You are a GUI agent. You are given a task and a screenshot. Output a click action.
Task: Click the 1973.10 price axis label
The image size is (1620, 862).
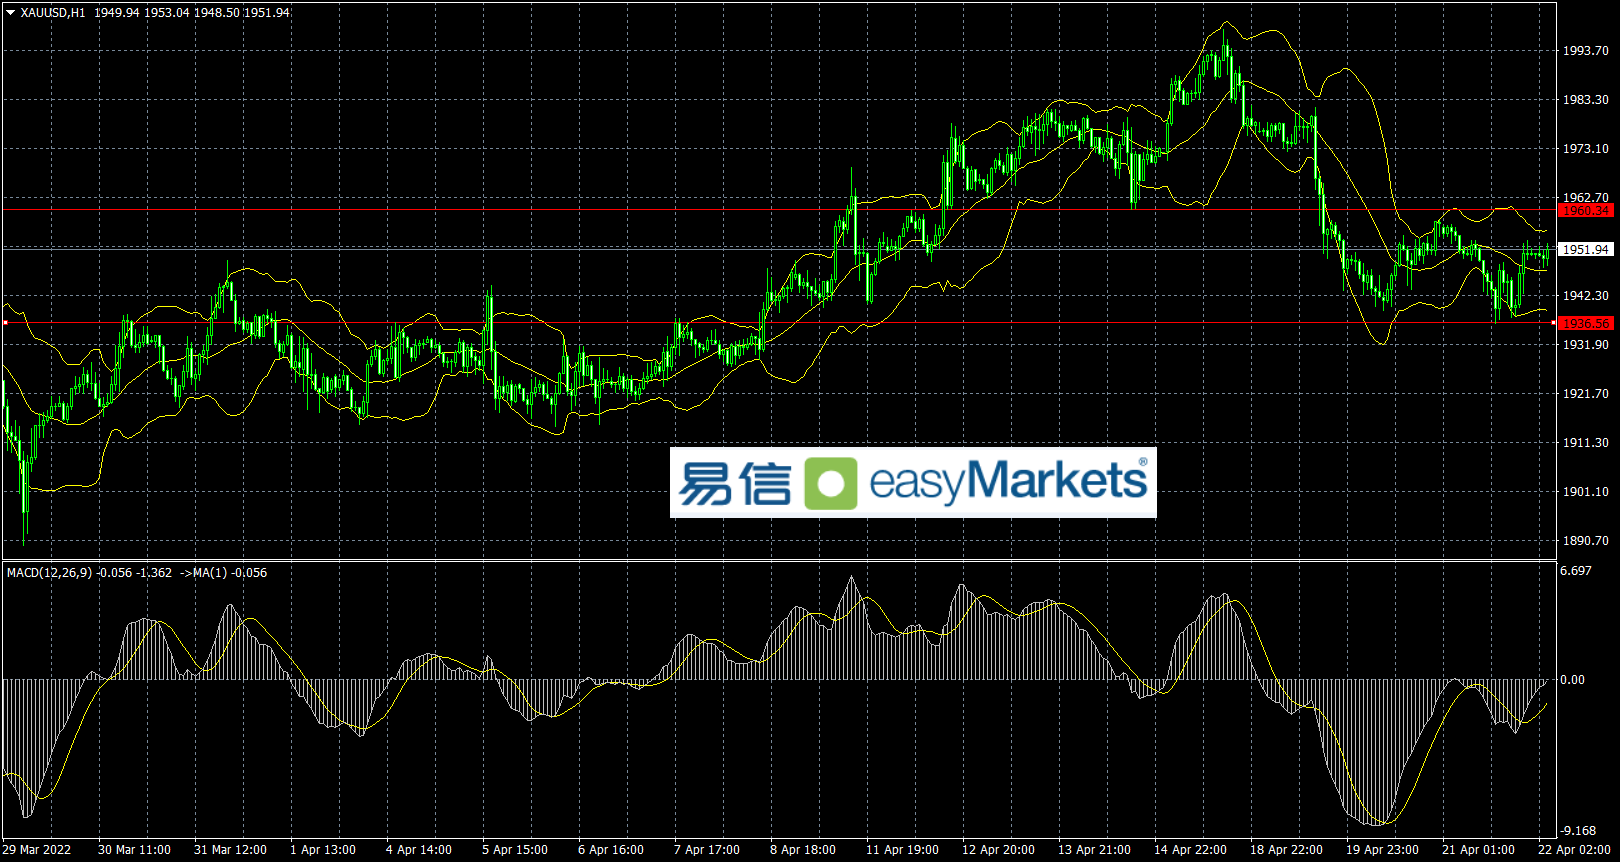coord(1586,149)
